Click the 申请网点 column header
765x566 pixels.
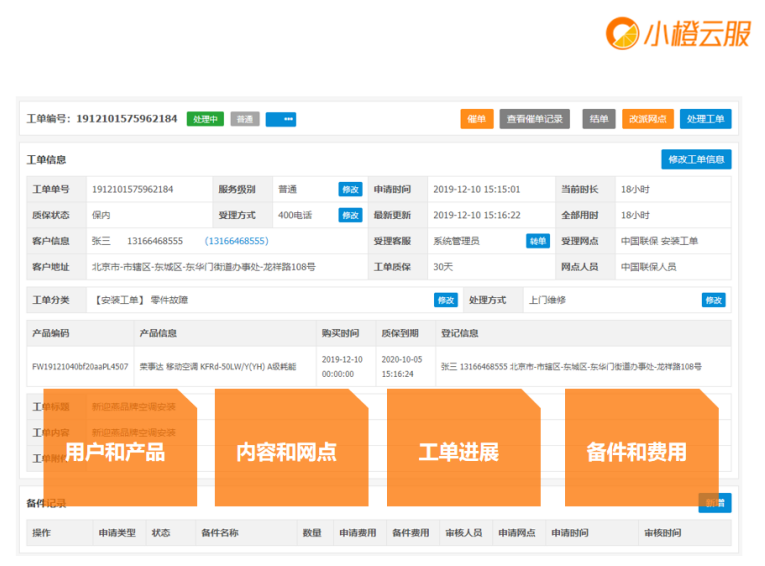(x=517, y=533)
